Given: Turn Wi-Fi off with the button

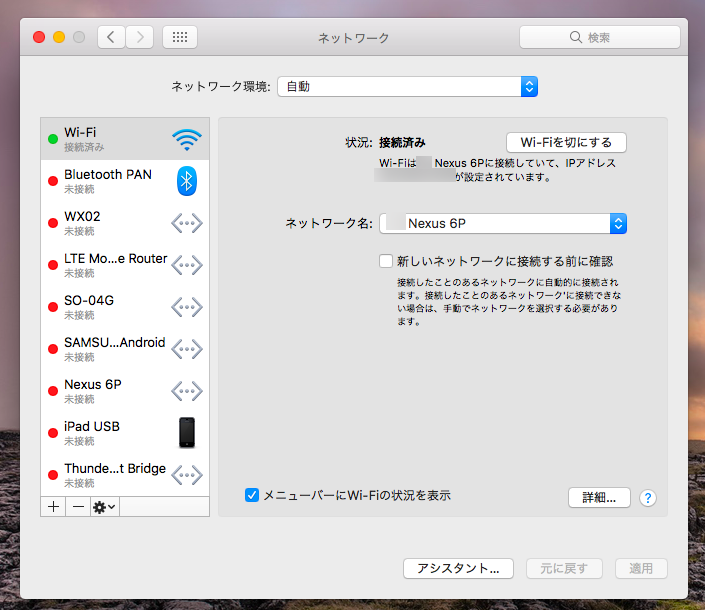Looking at the screenshot, I should (x=566, y=142).
